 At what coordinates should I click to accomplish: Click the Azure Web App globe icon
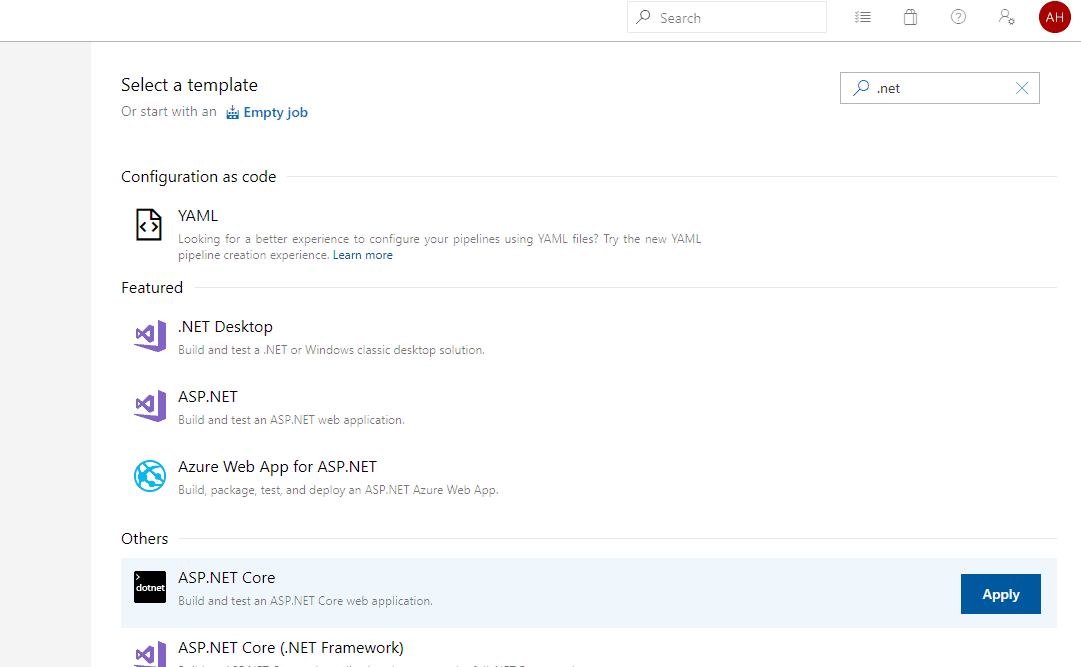coord(150,476)
